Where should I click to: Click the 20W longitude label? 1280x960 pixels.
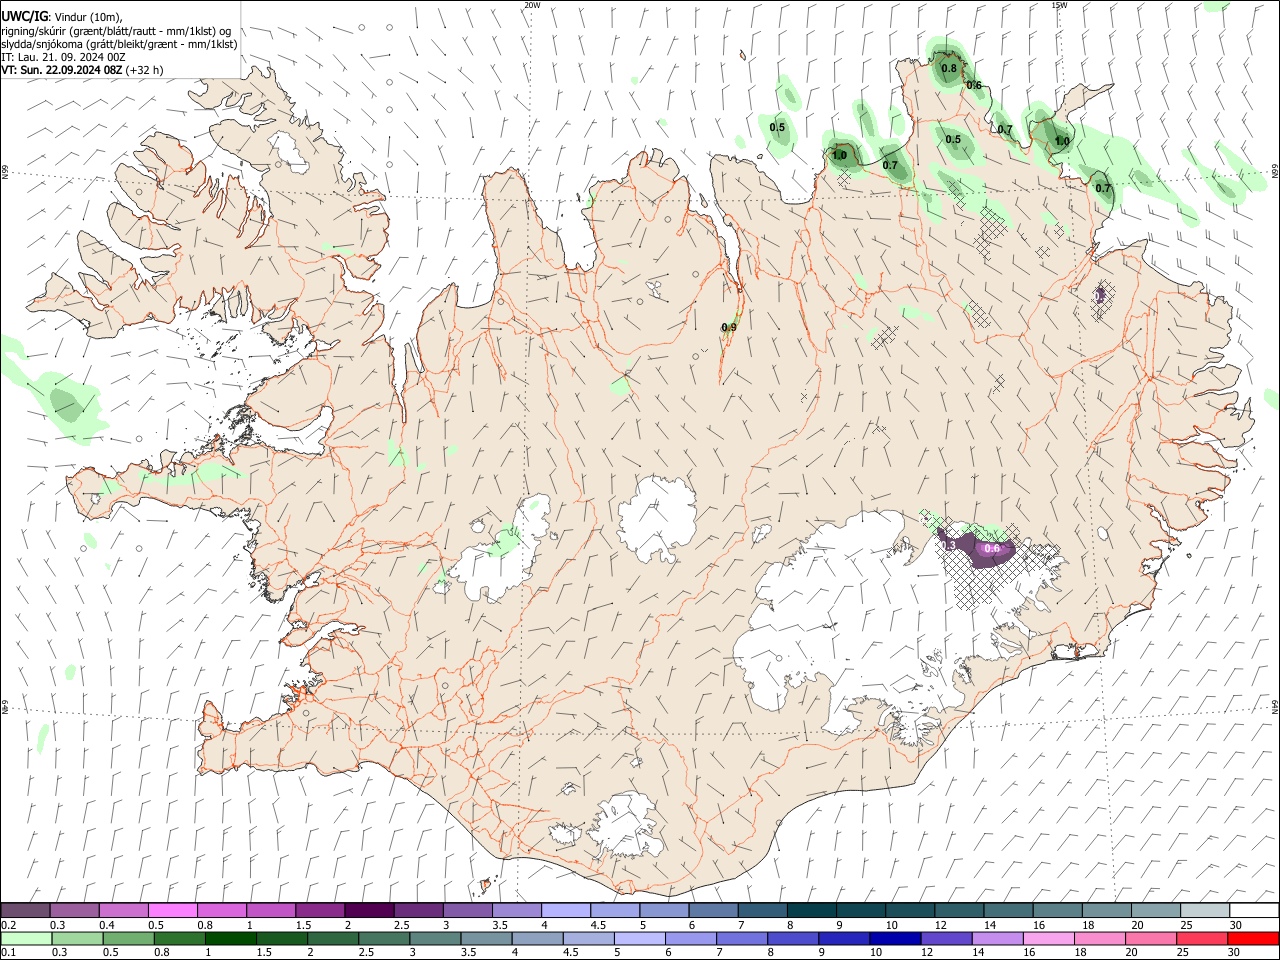click(x=532, y=5)
